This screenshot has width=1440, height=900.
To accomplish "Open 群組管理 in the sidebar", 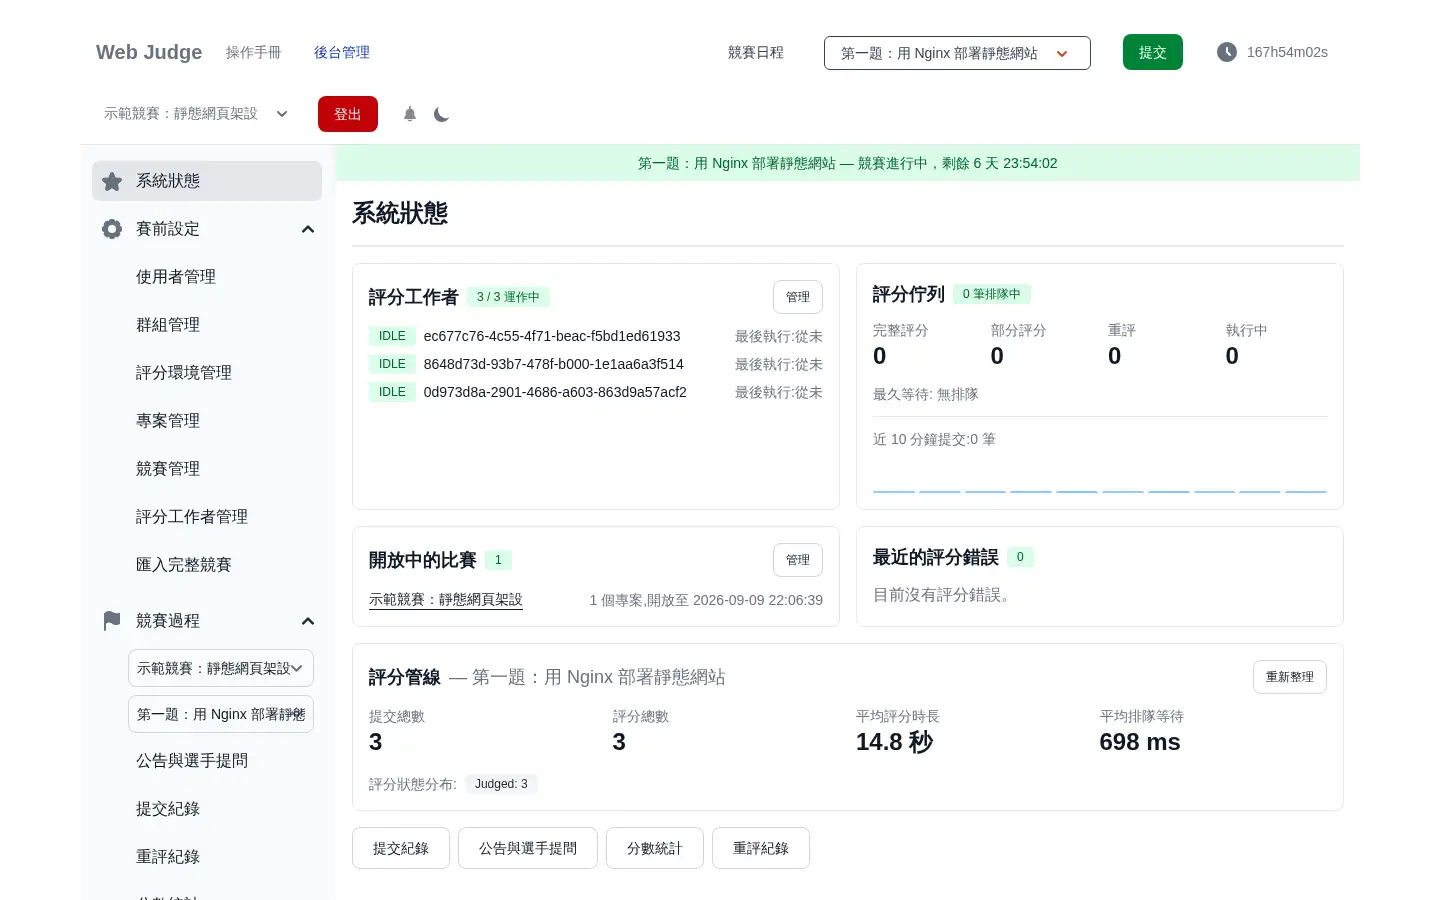I will click(207, 325).
